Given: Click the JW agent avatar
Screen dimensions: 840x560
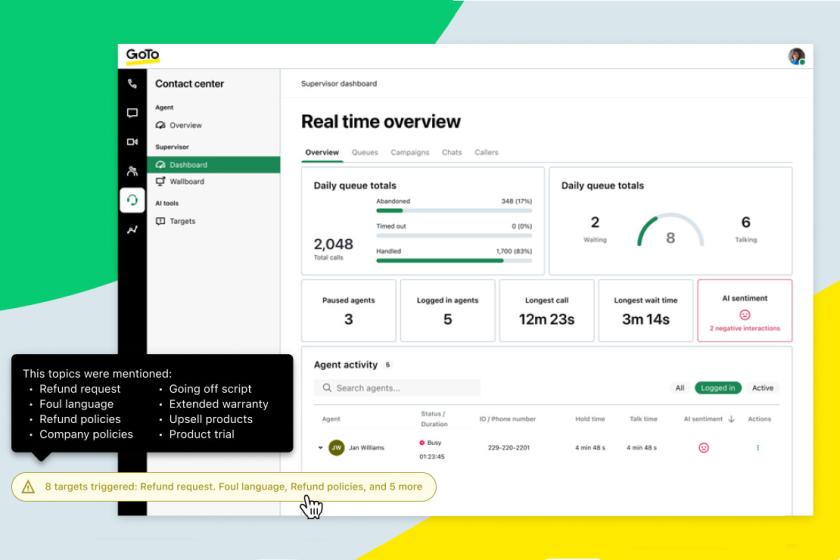Looking at the screenshot, I should [336, 447].
